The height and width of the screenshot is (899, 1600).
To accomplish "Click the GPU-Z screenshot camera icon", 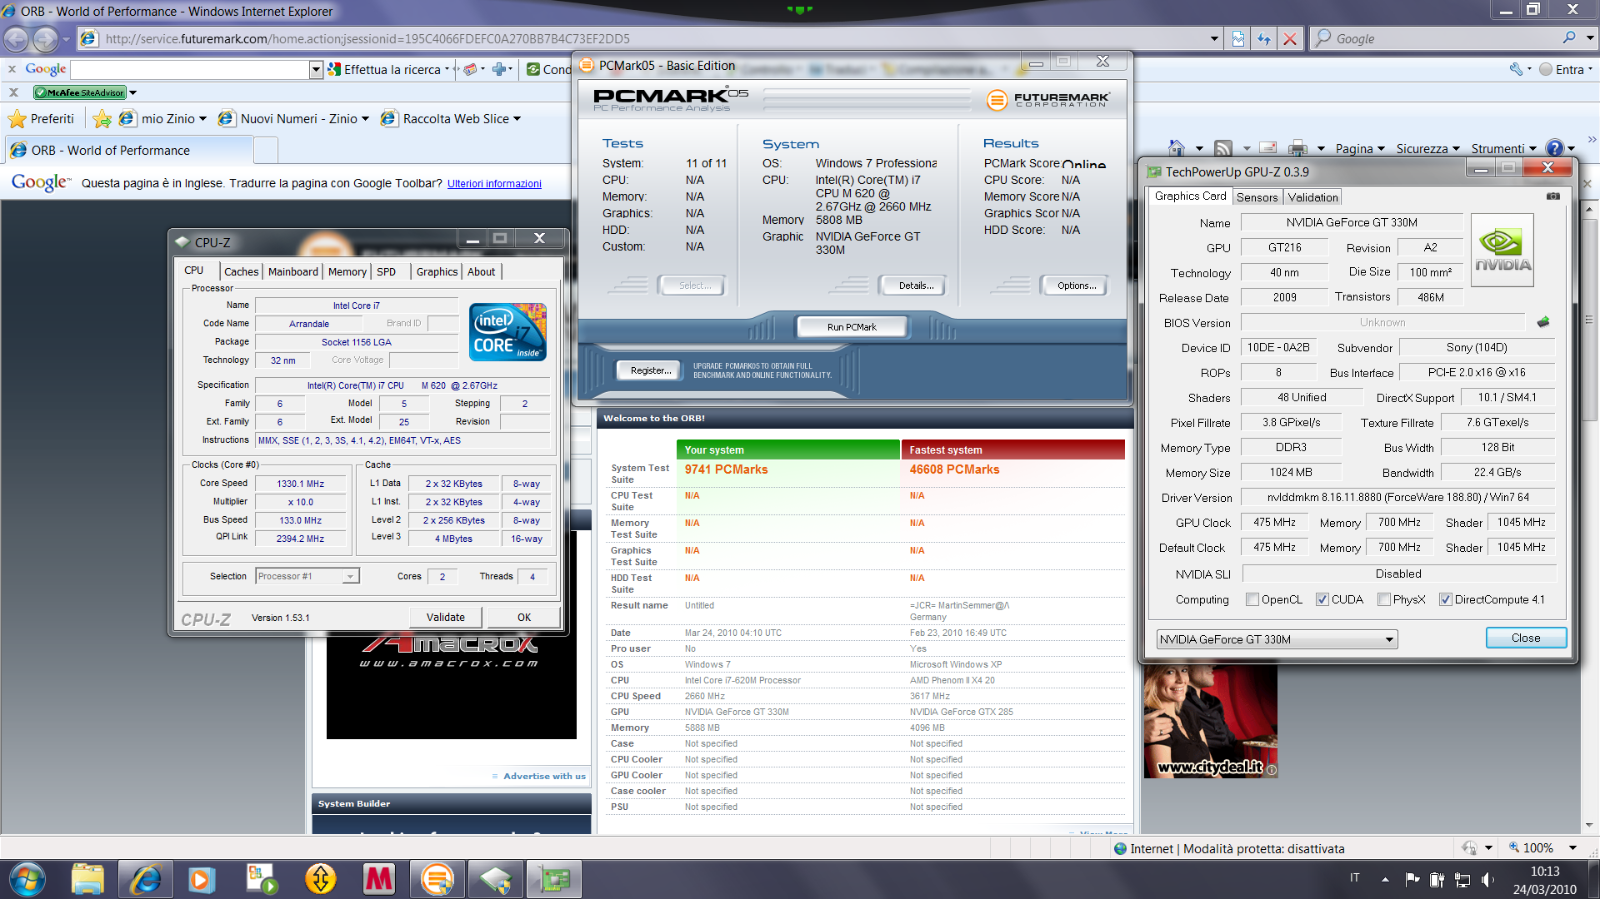I will coord(1553,196).
